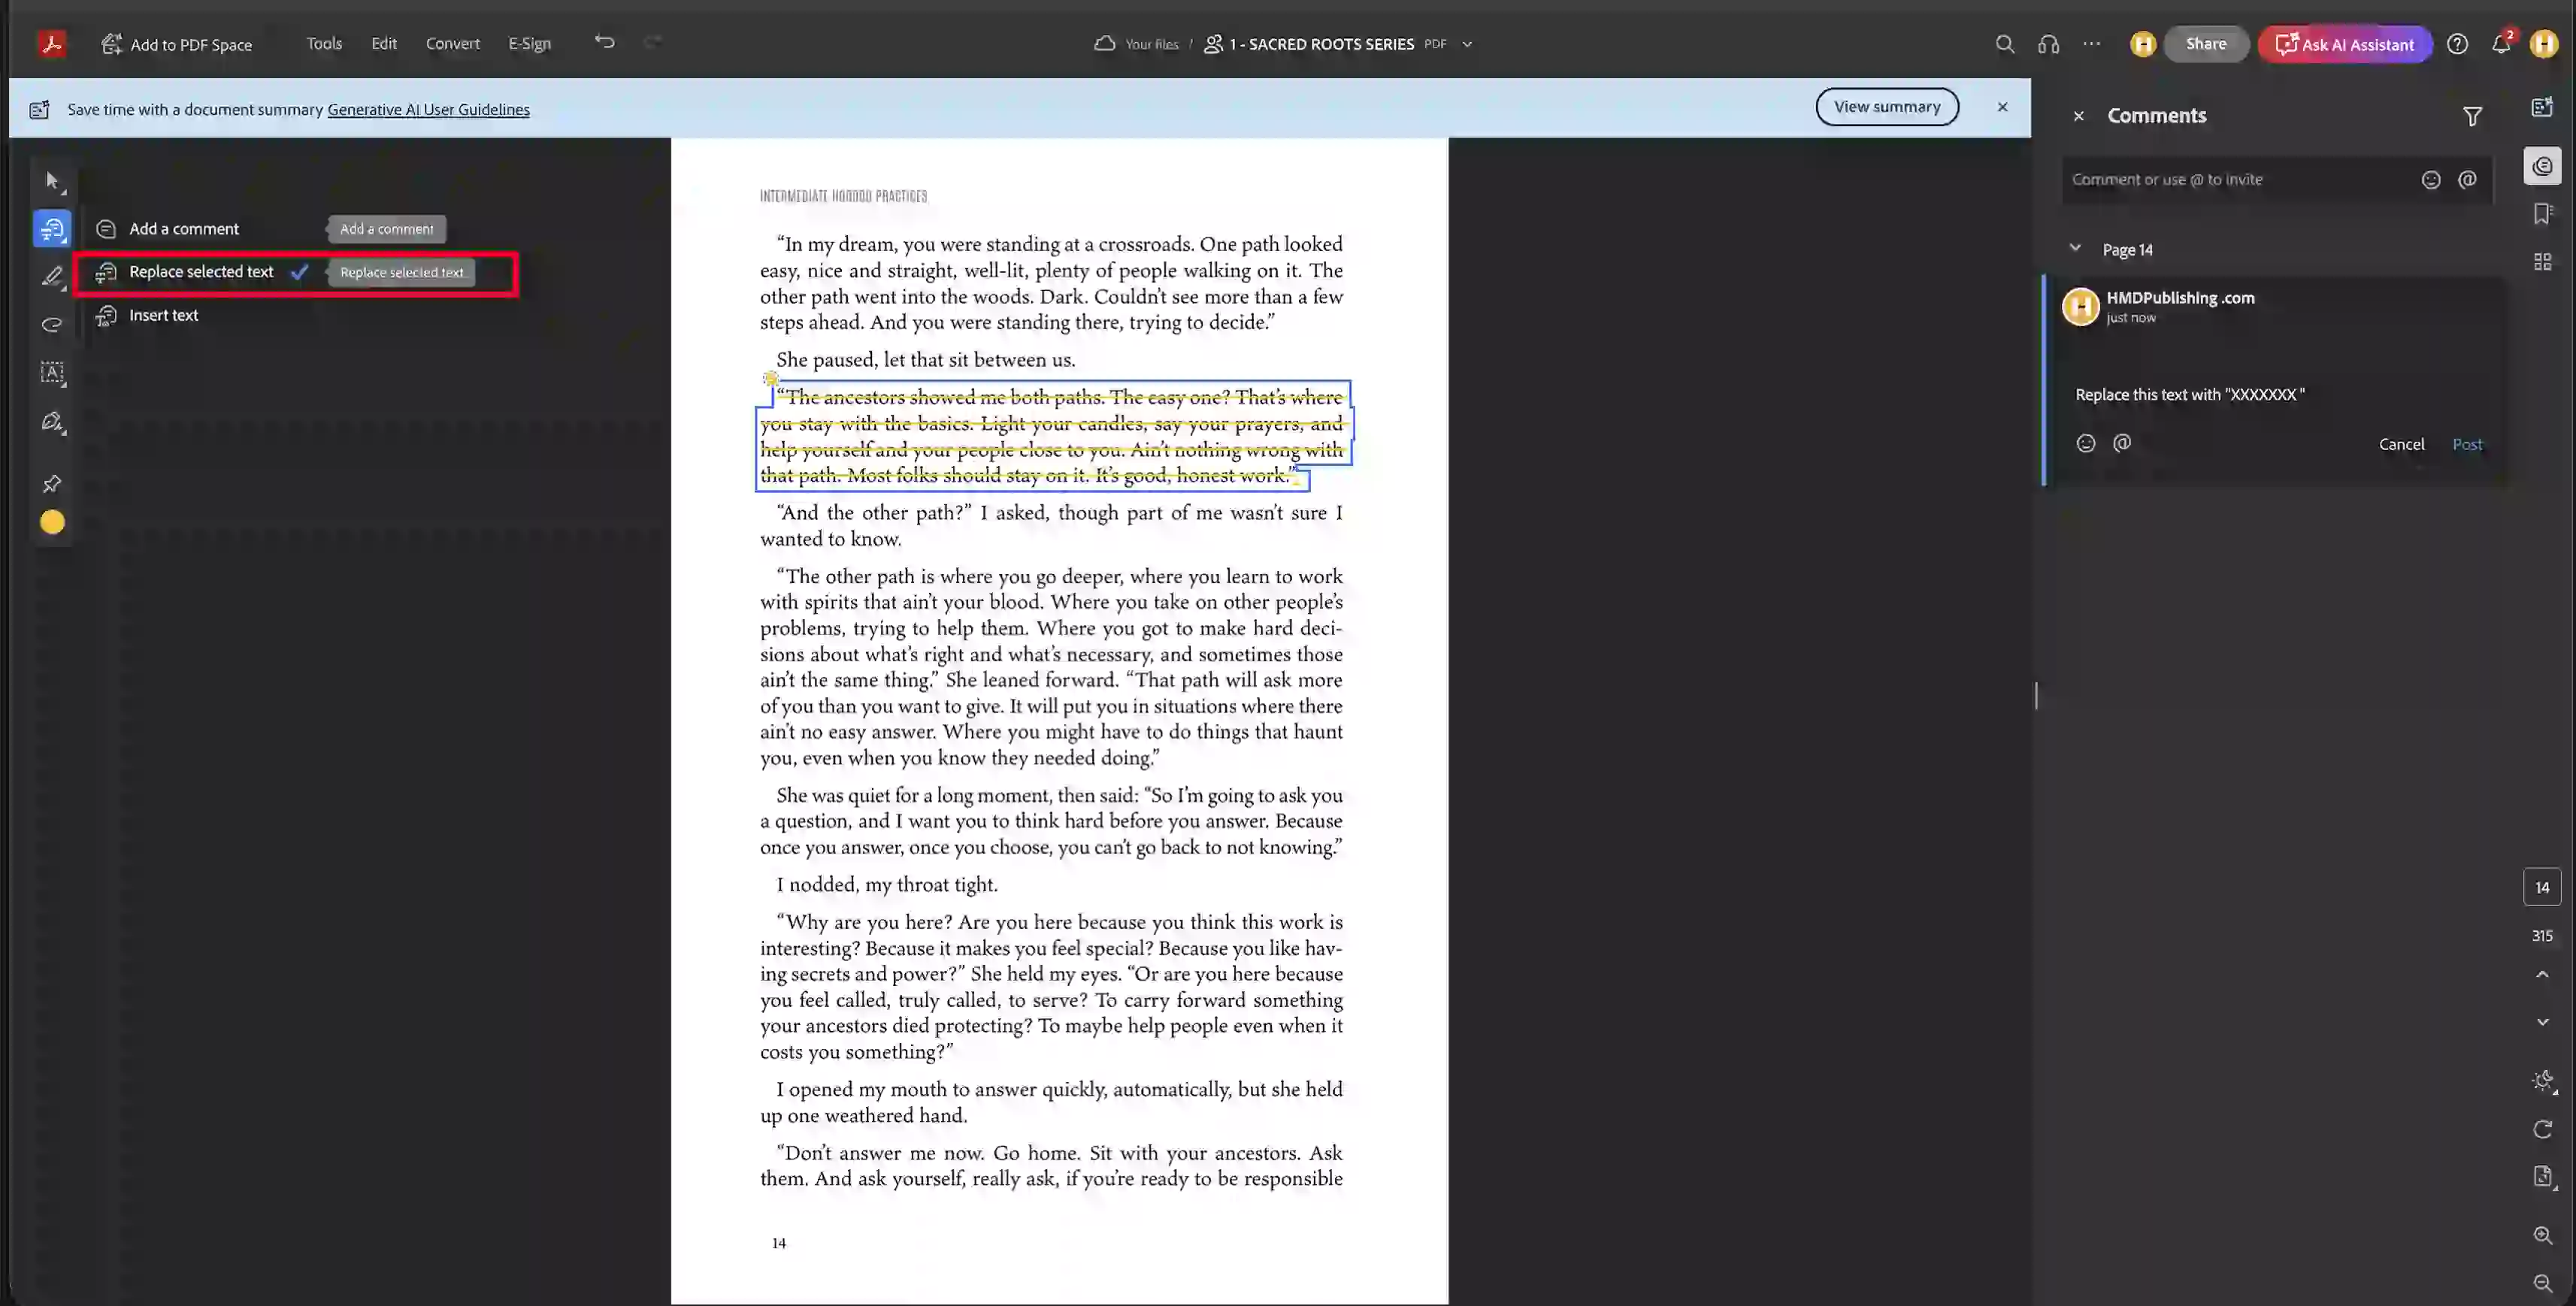Redo the last action
Image resolution: width=2576 pixels, height=1306 pixels.
pos(653,42)
